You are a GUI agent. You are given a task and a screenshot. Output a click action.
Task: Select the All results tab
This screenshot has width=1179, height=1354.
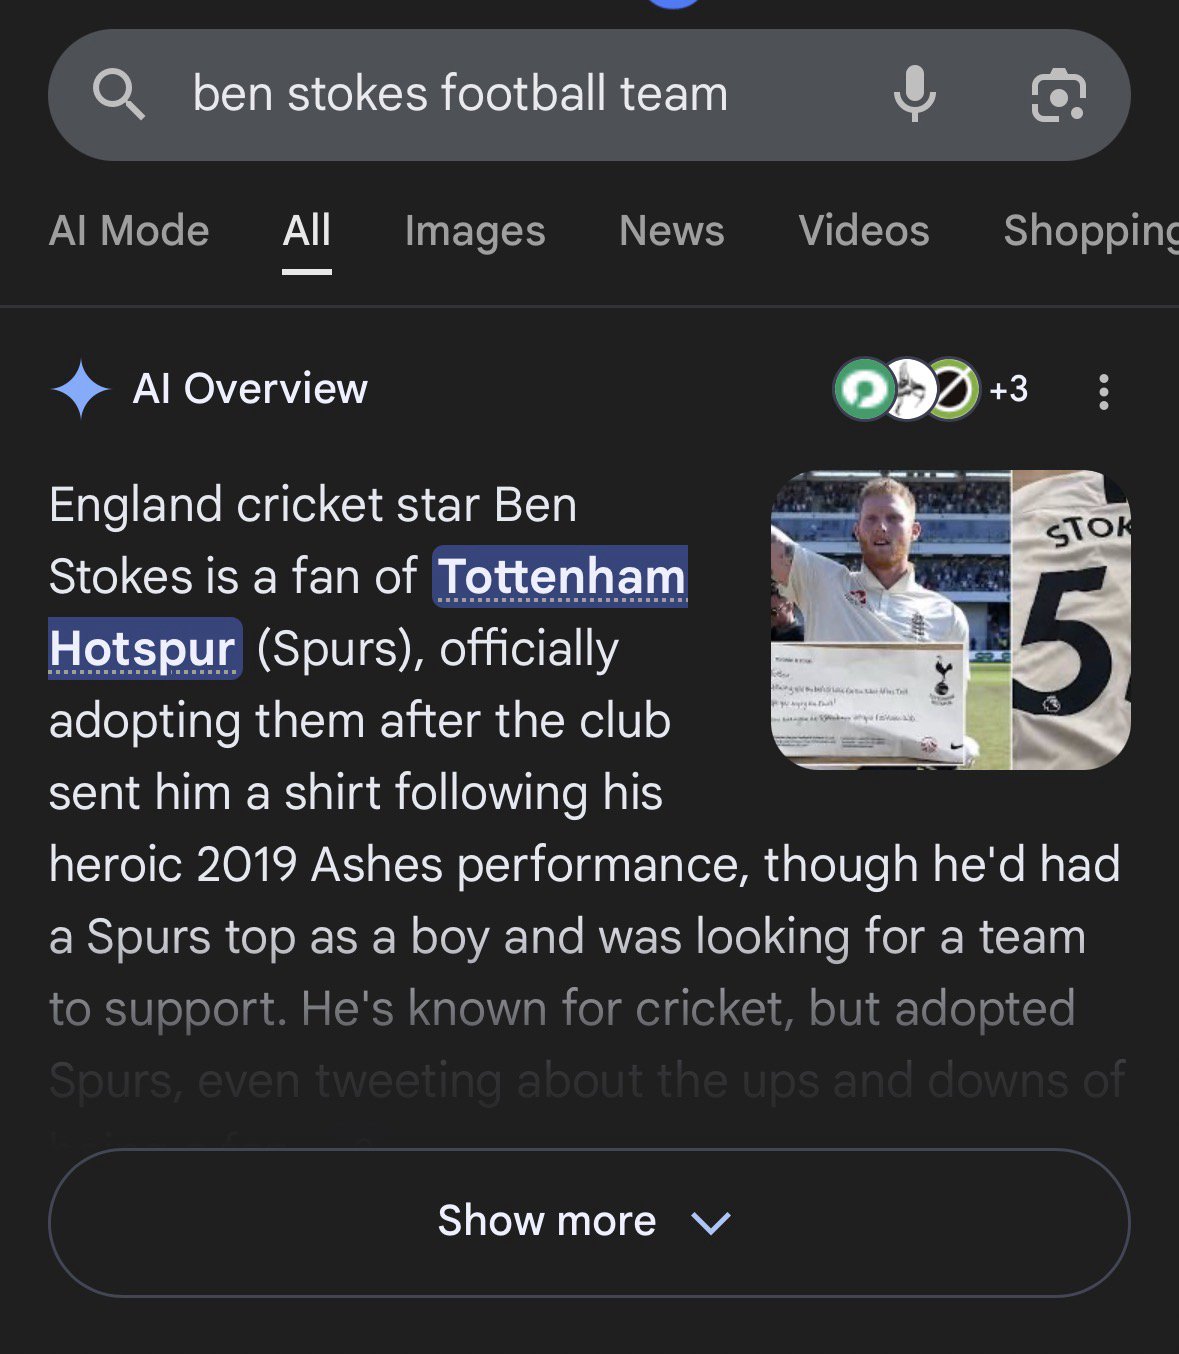[x=306, y=231]
